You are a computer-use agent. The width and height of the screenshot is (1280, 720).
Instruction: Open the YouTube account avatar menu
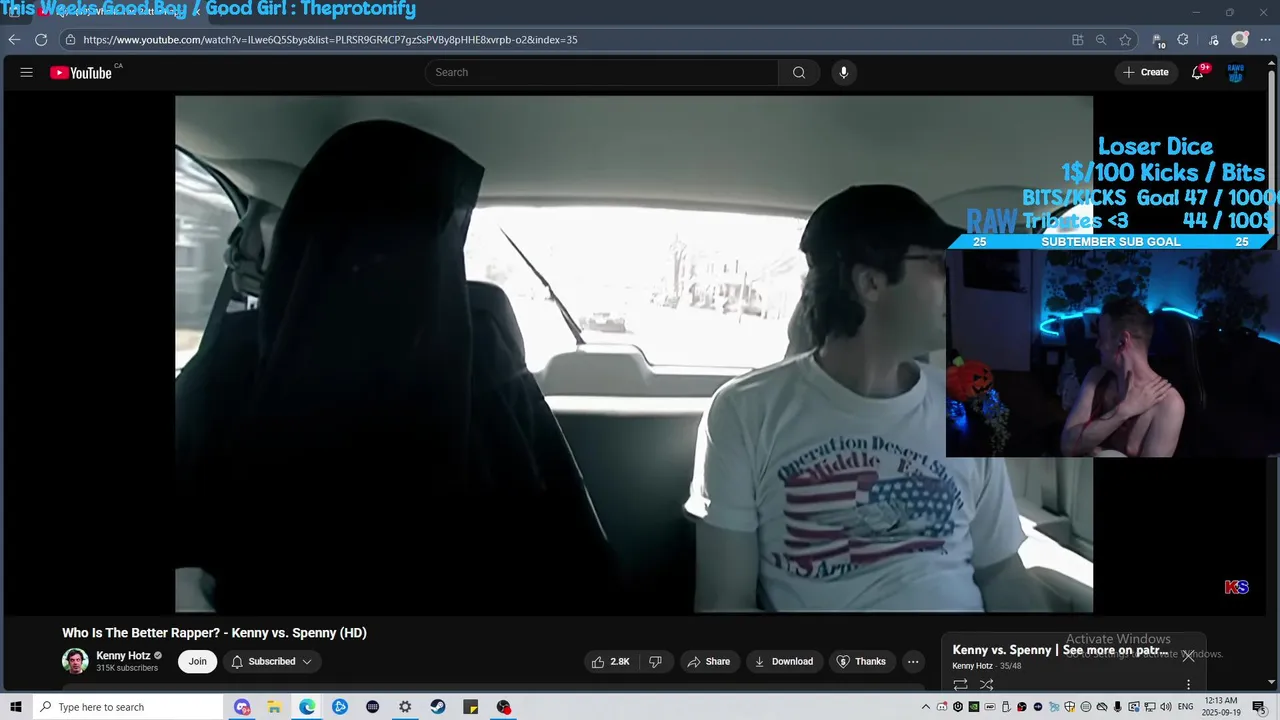click(x=1236, y=72)
